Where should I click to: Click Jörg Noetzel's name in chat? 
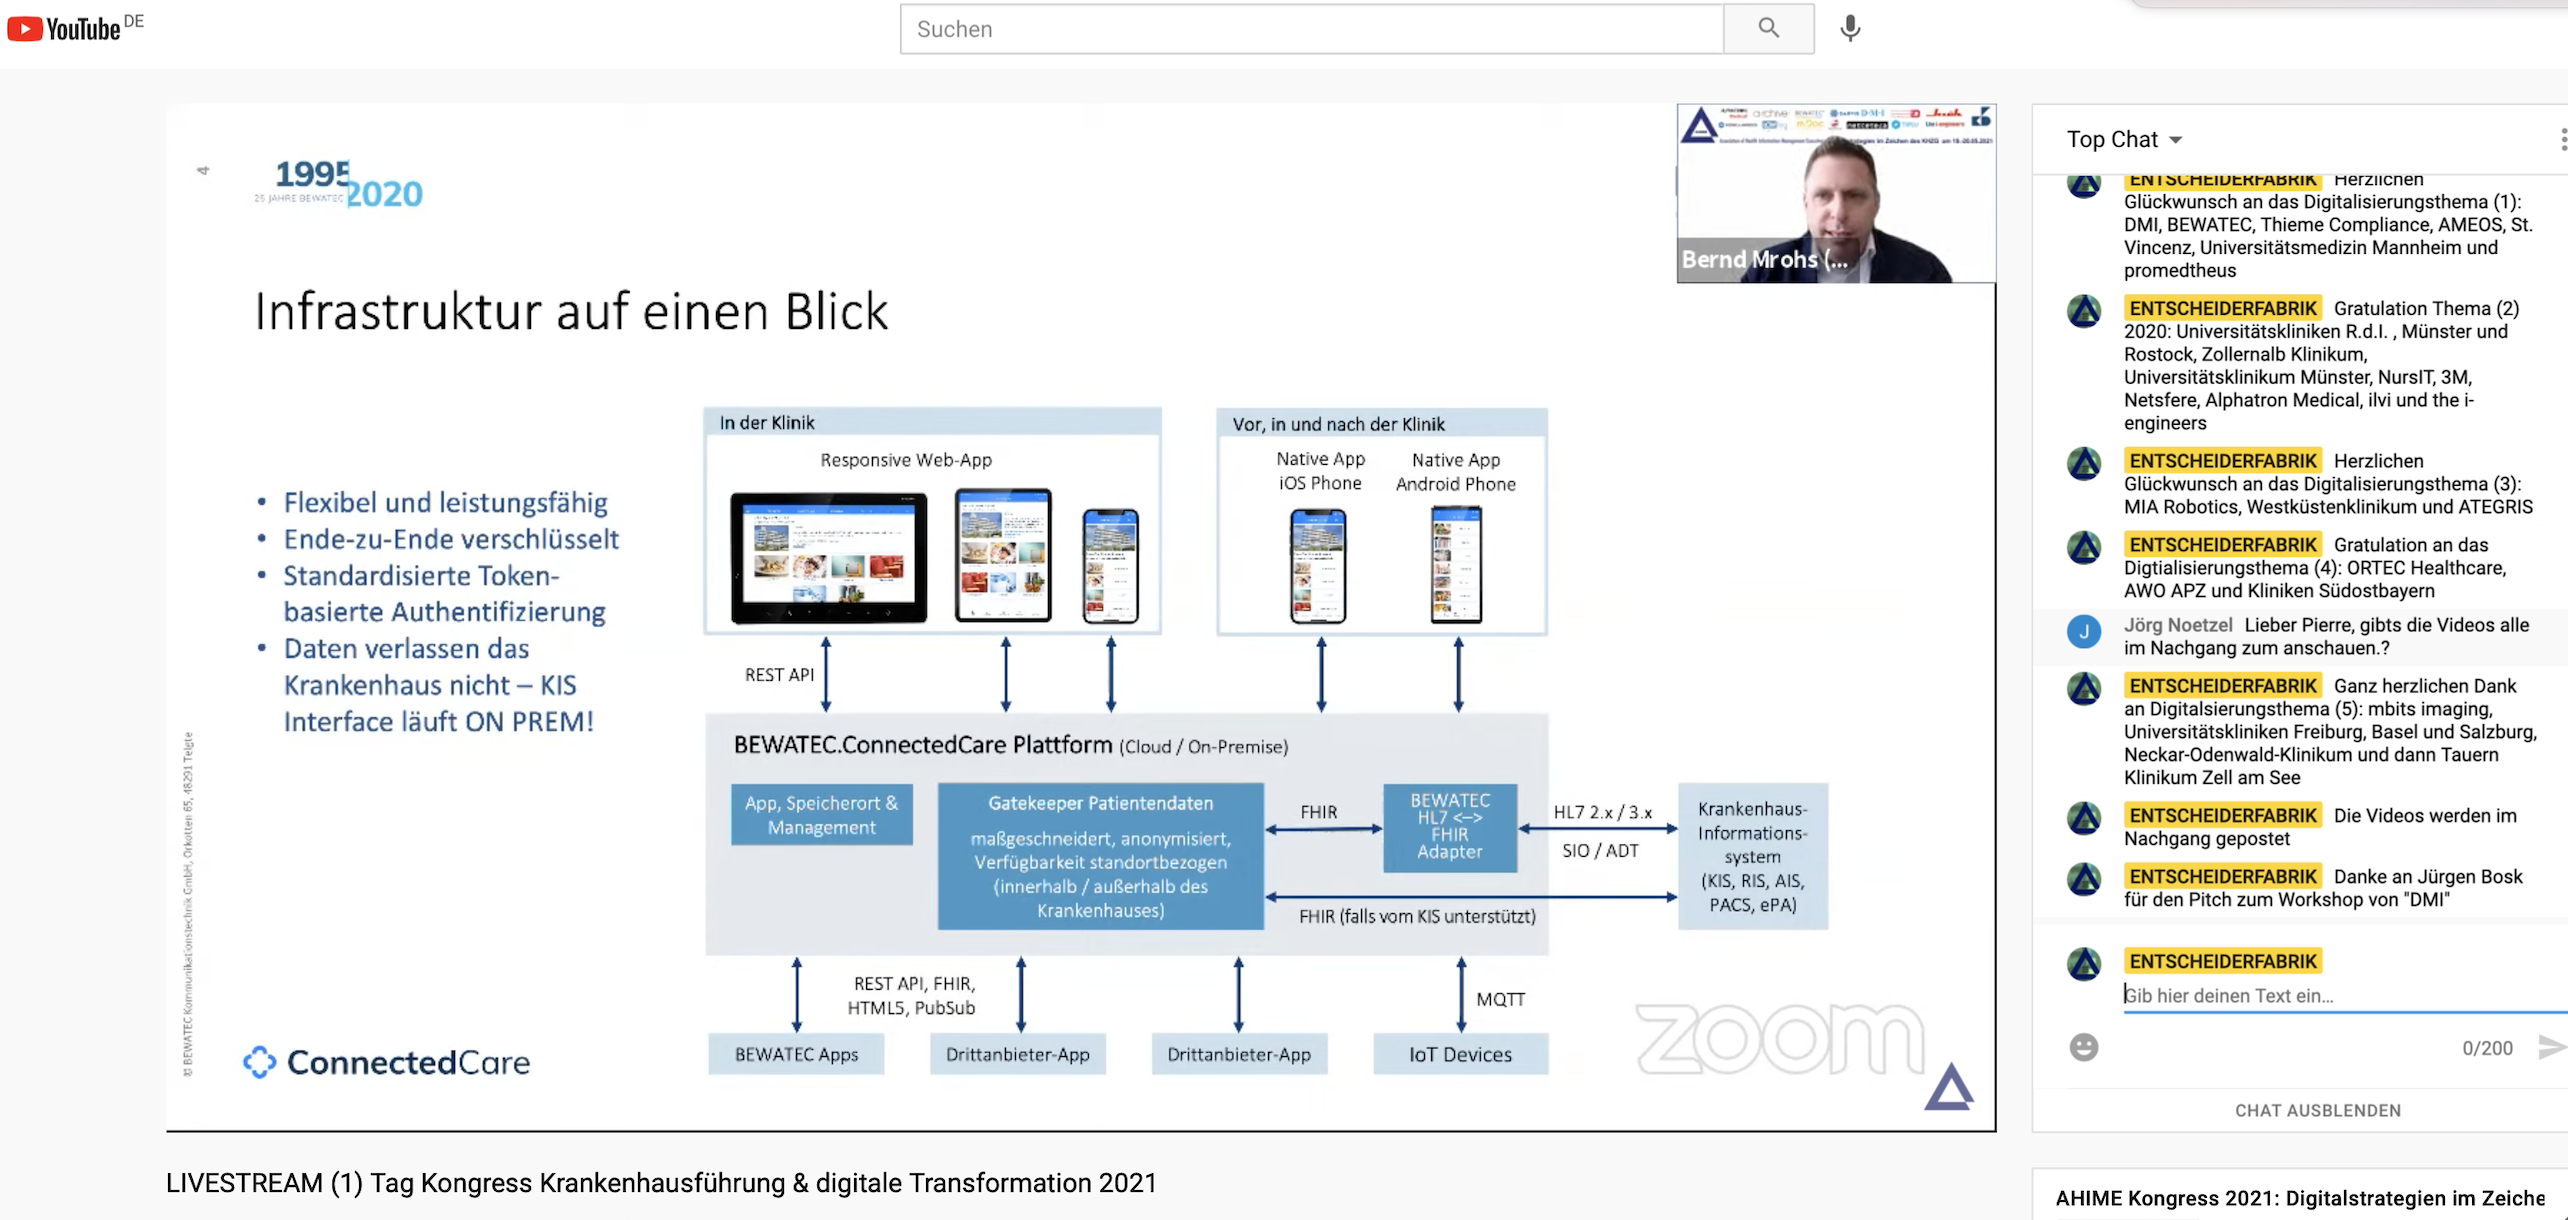pos(2177,625)
